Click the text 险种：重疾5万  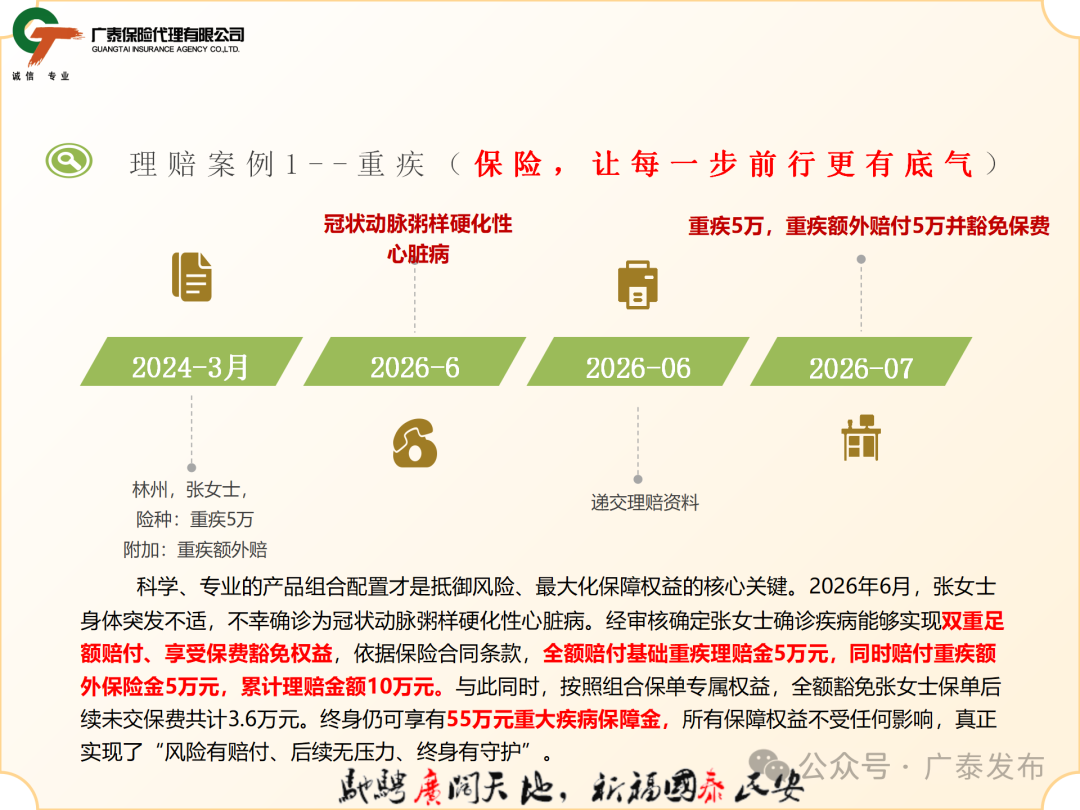click(x=195, y=519)
